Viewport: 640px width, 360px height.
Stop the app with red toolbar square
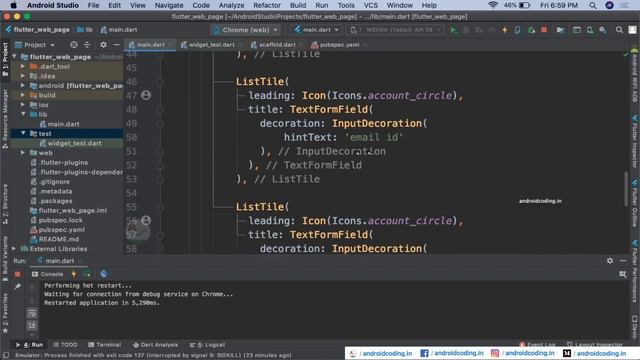coord(544,30)
